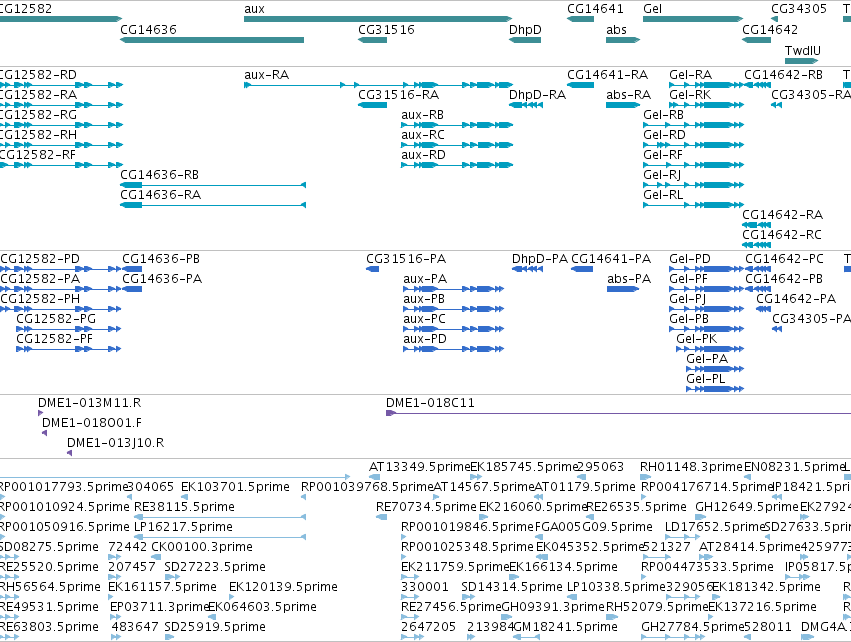
Task: Select EST EK120139.5prime label
Action: [x=283, y=587]
